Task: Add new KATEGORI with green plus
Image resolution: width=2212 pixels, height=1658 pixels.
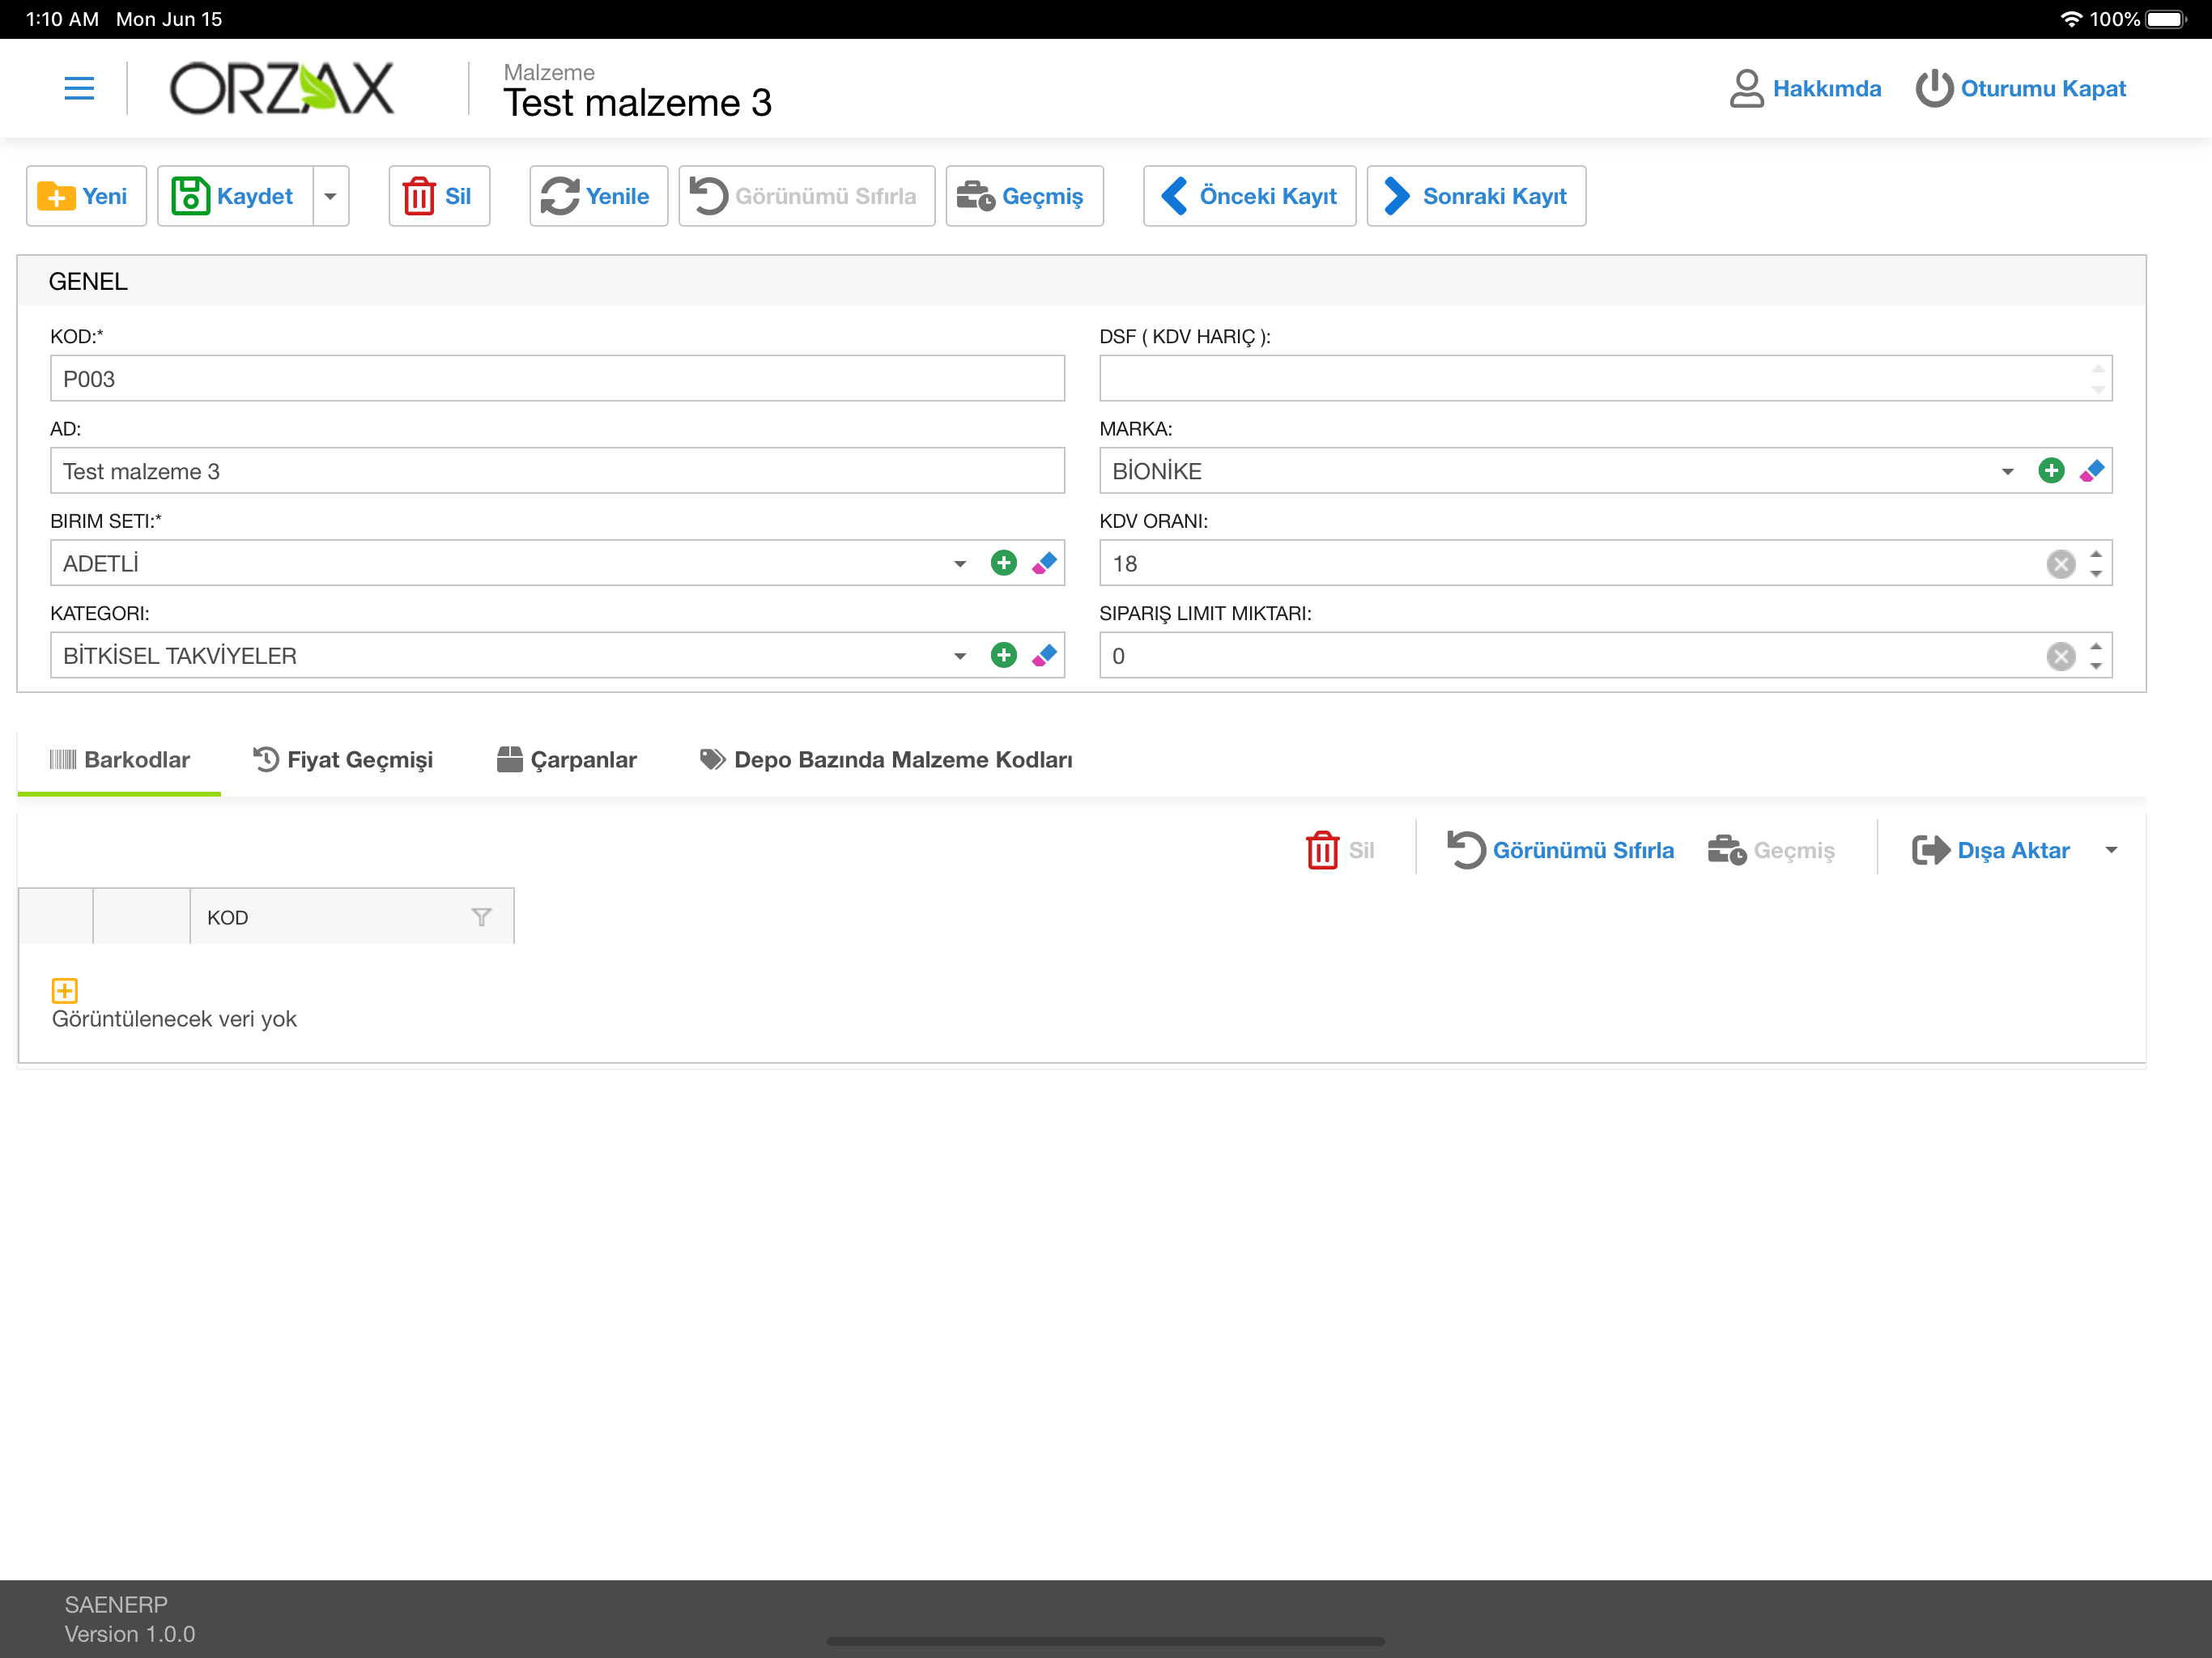Action: (1003, 655)
